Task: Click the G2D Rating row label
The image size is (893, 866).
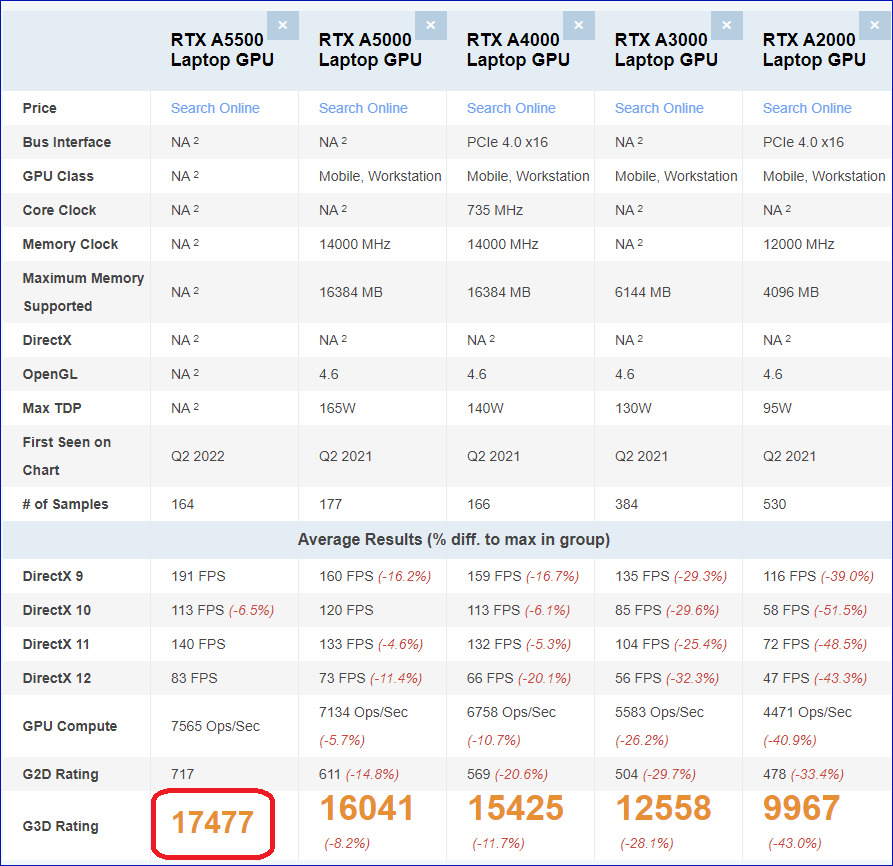Action: pyautogui.click(x=60, y=774)
